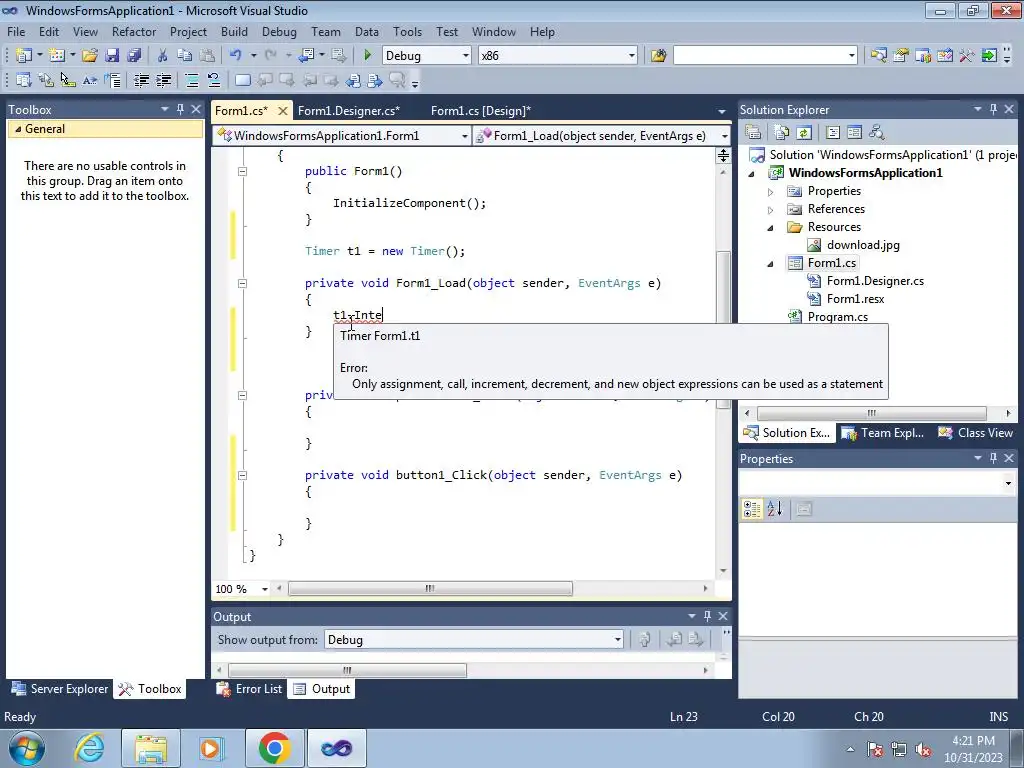Click the Find in Files icon

(x=658, y=56)
